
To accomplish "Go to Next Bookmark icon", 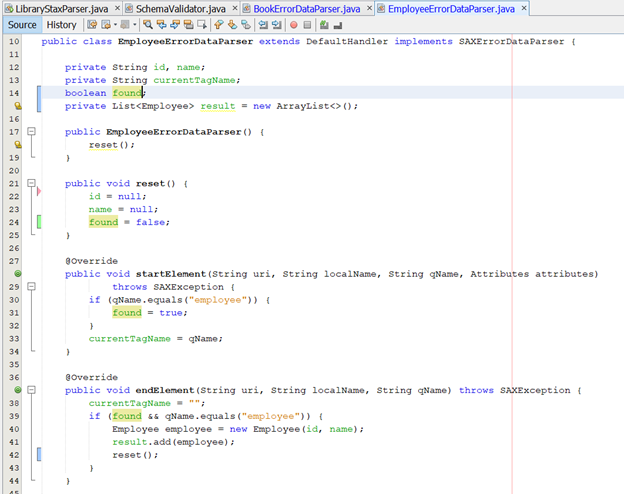I will pos(232,25).
